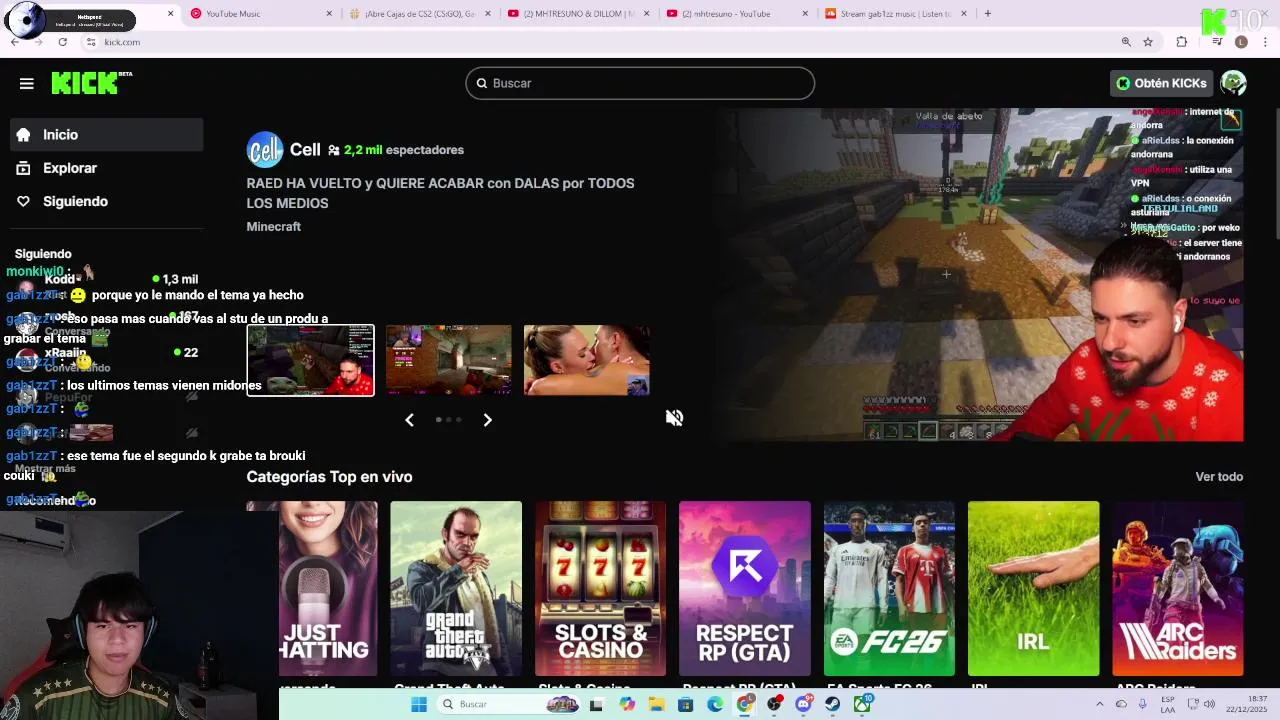Open Task View in taskbar
The width and height of the screenshot is (1280, 720).
596,705
